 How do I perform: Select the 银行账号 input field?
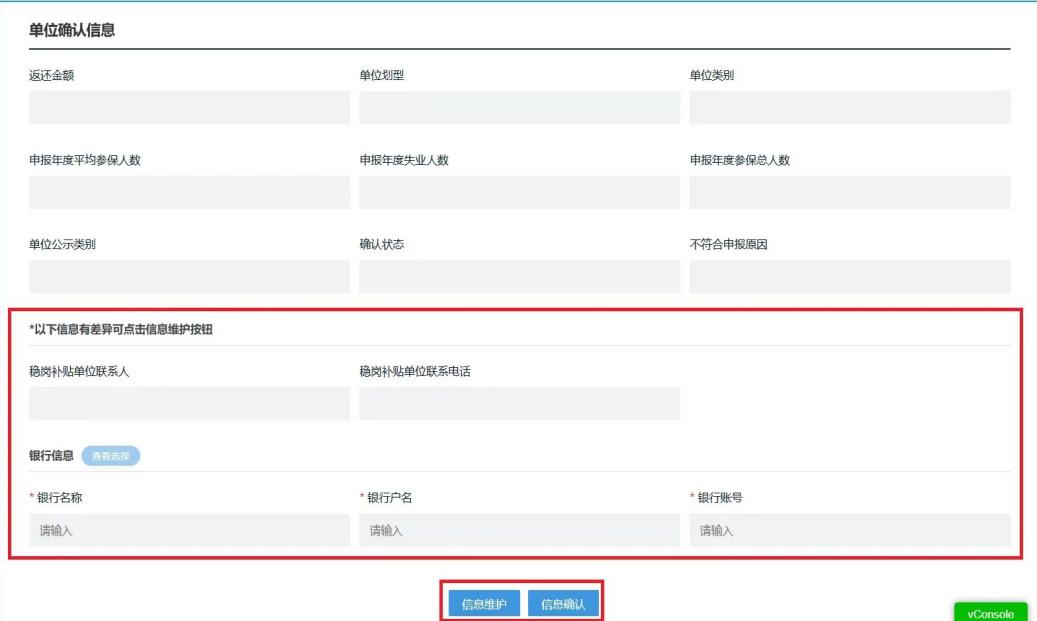[x=849, y=530]
